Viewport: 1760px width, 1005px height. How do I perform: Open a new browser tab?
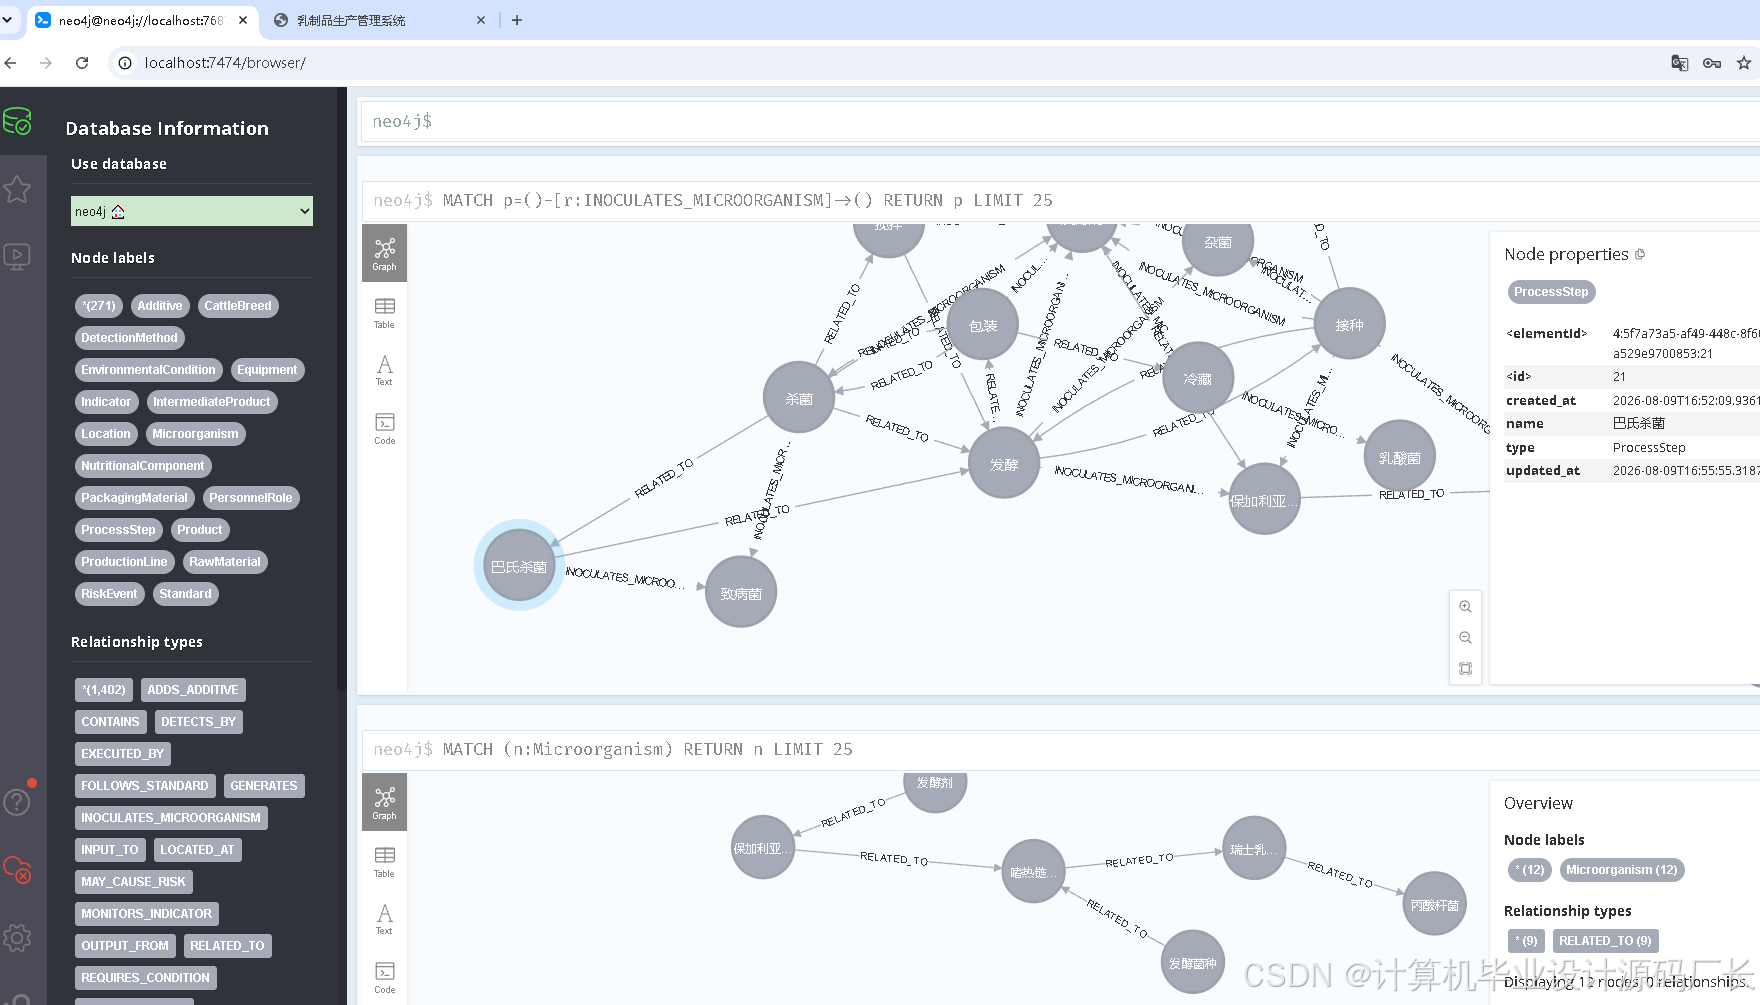tap(517, 20)
